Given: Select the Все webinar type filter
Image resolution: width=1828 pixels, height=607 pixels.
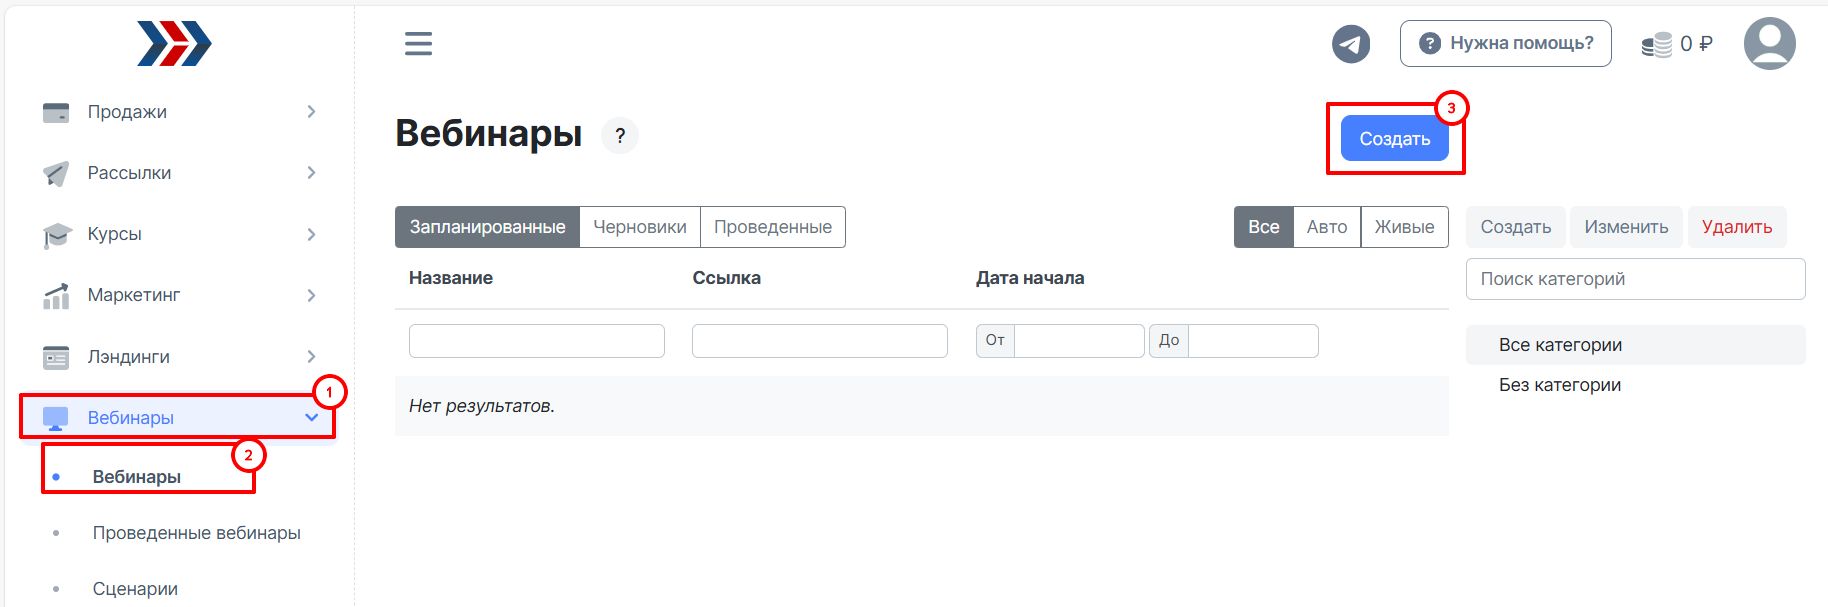Looking at the screenshot, I should tap(1263, 227).
